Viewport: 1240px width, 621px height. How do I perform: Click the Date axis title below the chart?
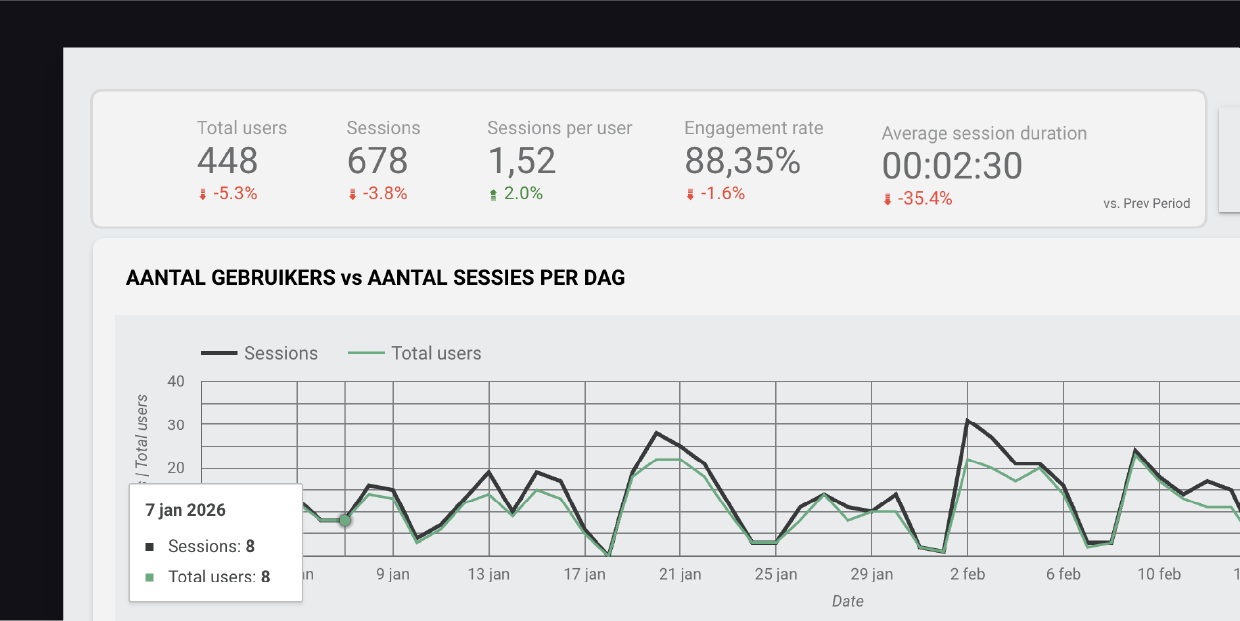pos(848,601)
